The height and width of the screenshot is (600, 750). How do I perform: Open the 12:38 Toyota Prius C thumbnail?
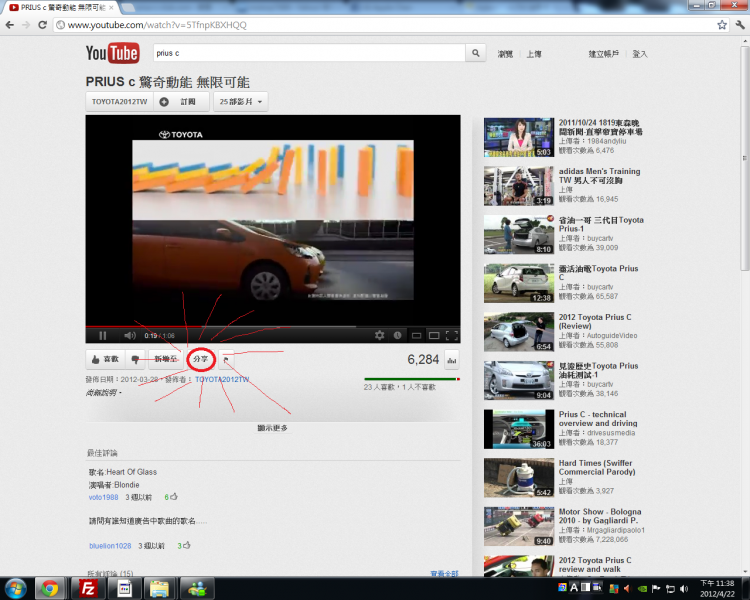[519, 283]
